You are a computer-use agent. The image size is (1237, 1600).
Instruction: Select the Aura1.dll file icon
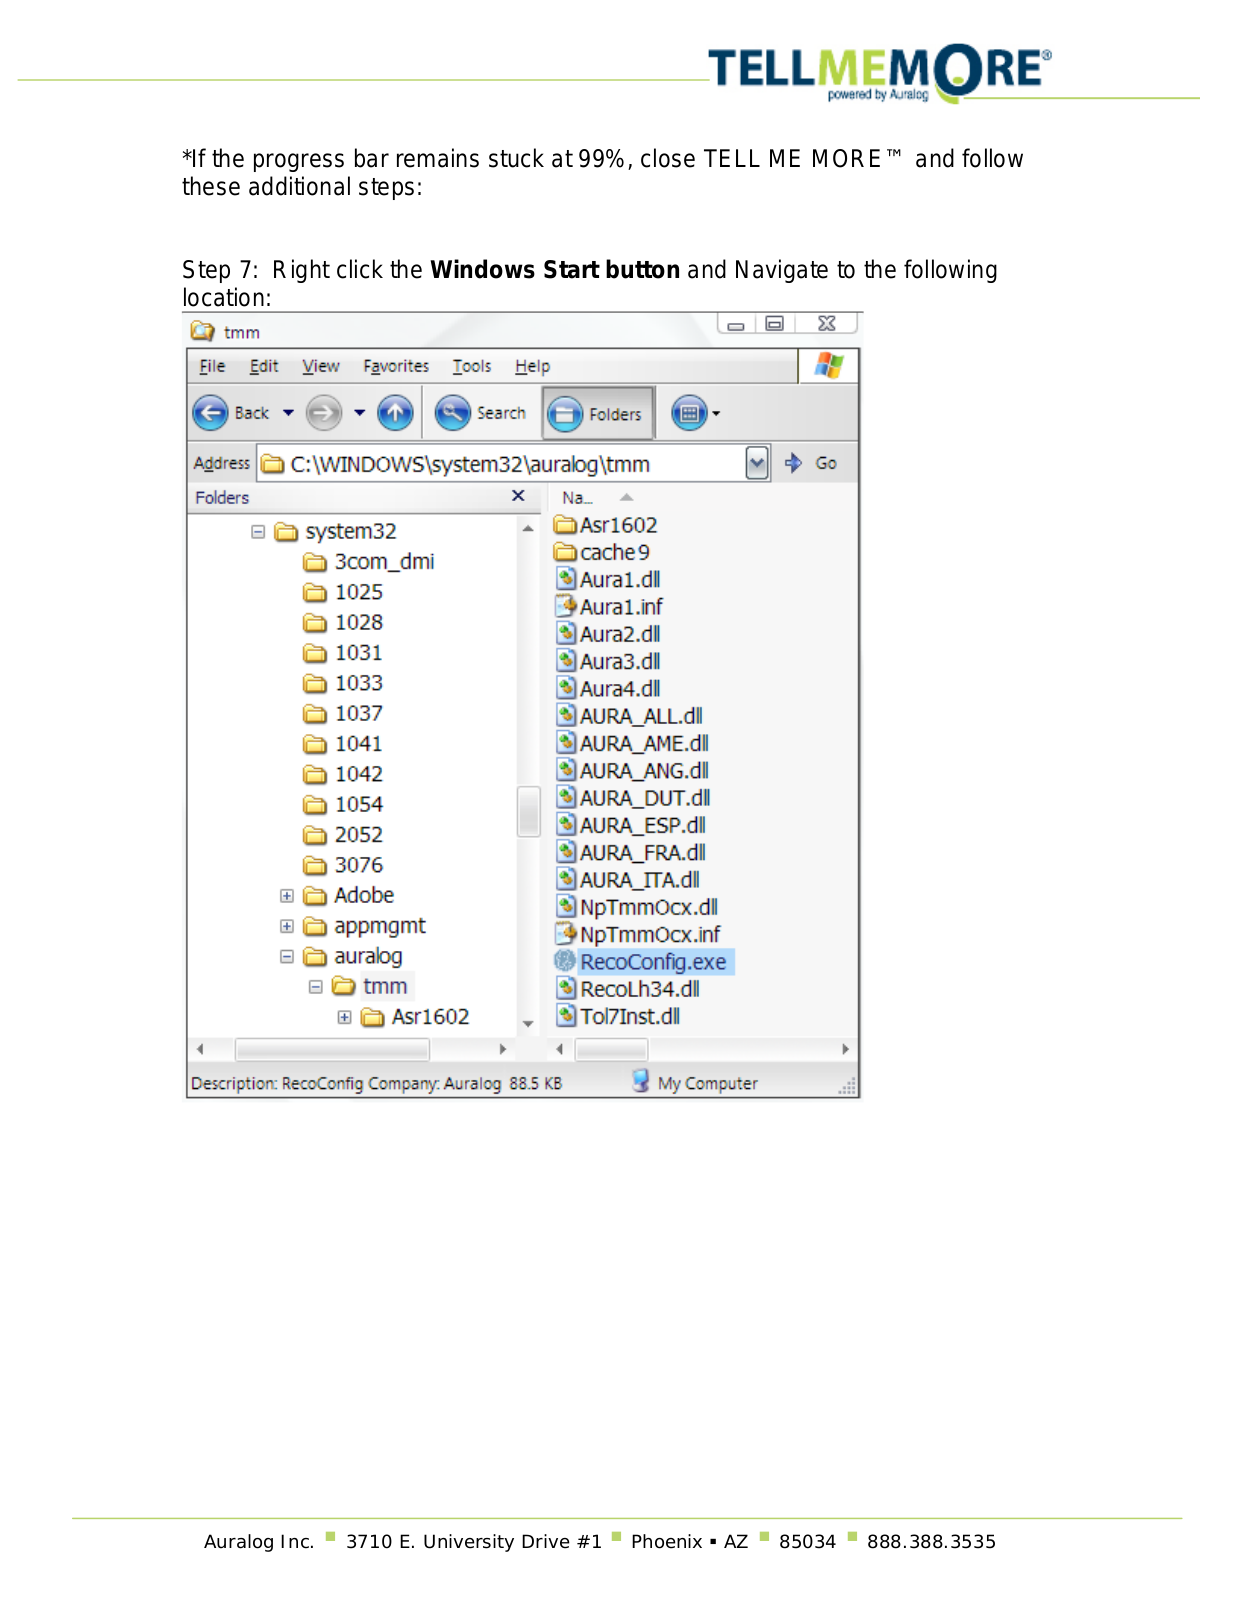(566, 579)
